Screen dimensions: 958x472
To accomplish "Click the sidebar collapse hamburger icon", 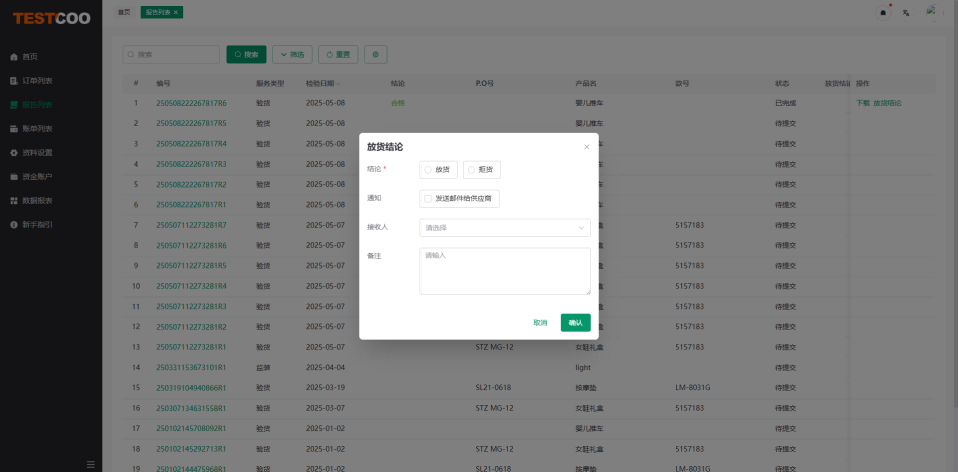I will pos(91,464).
